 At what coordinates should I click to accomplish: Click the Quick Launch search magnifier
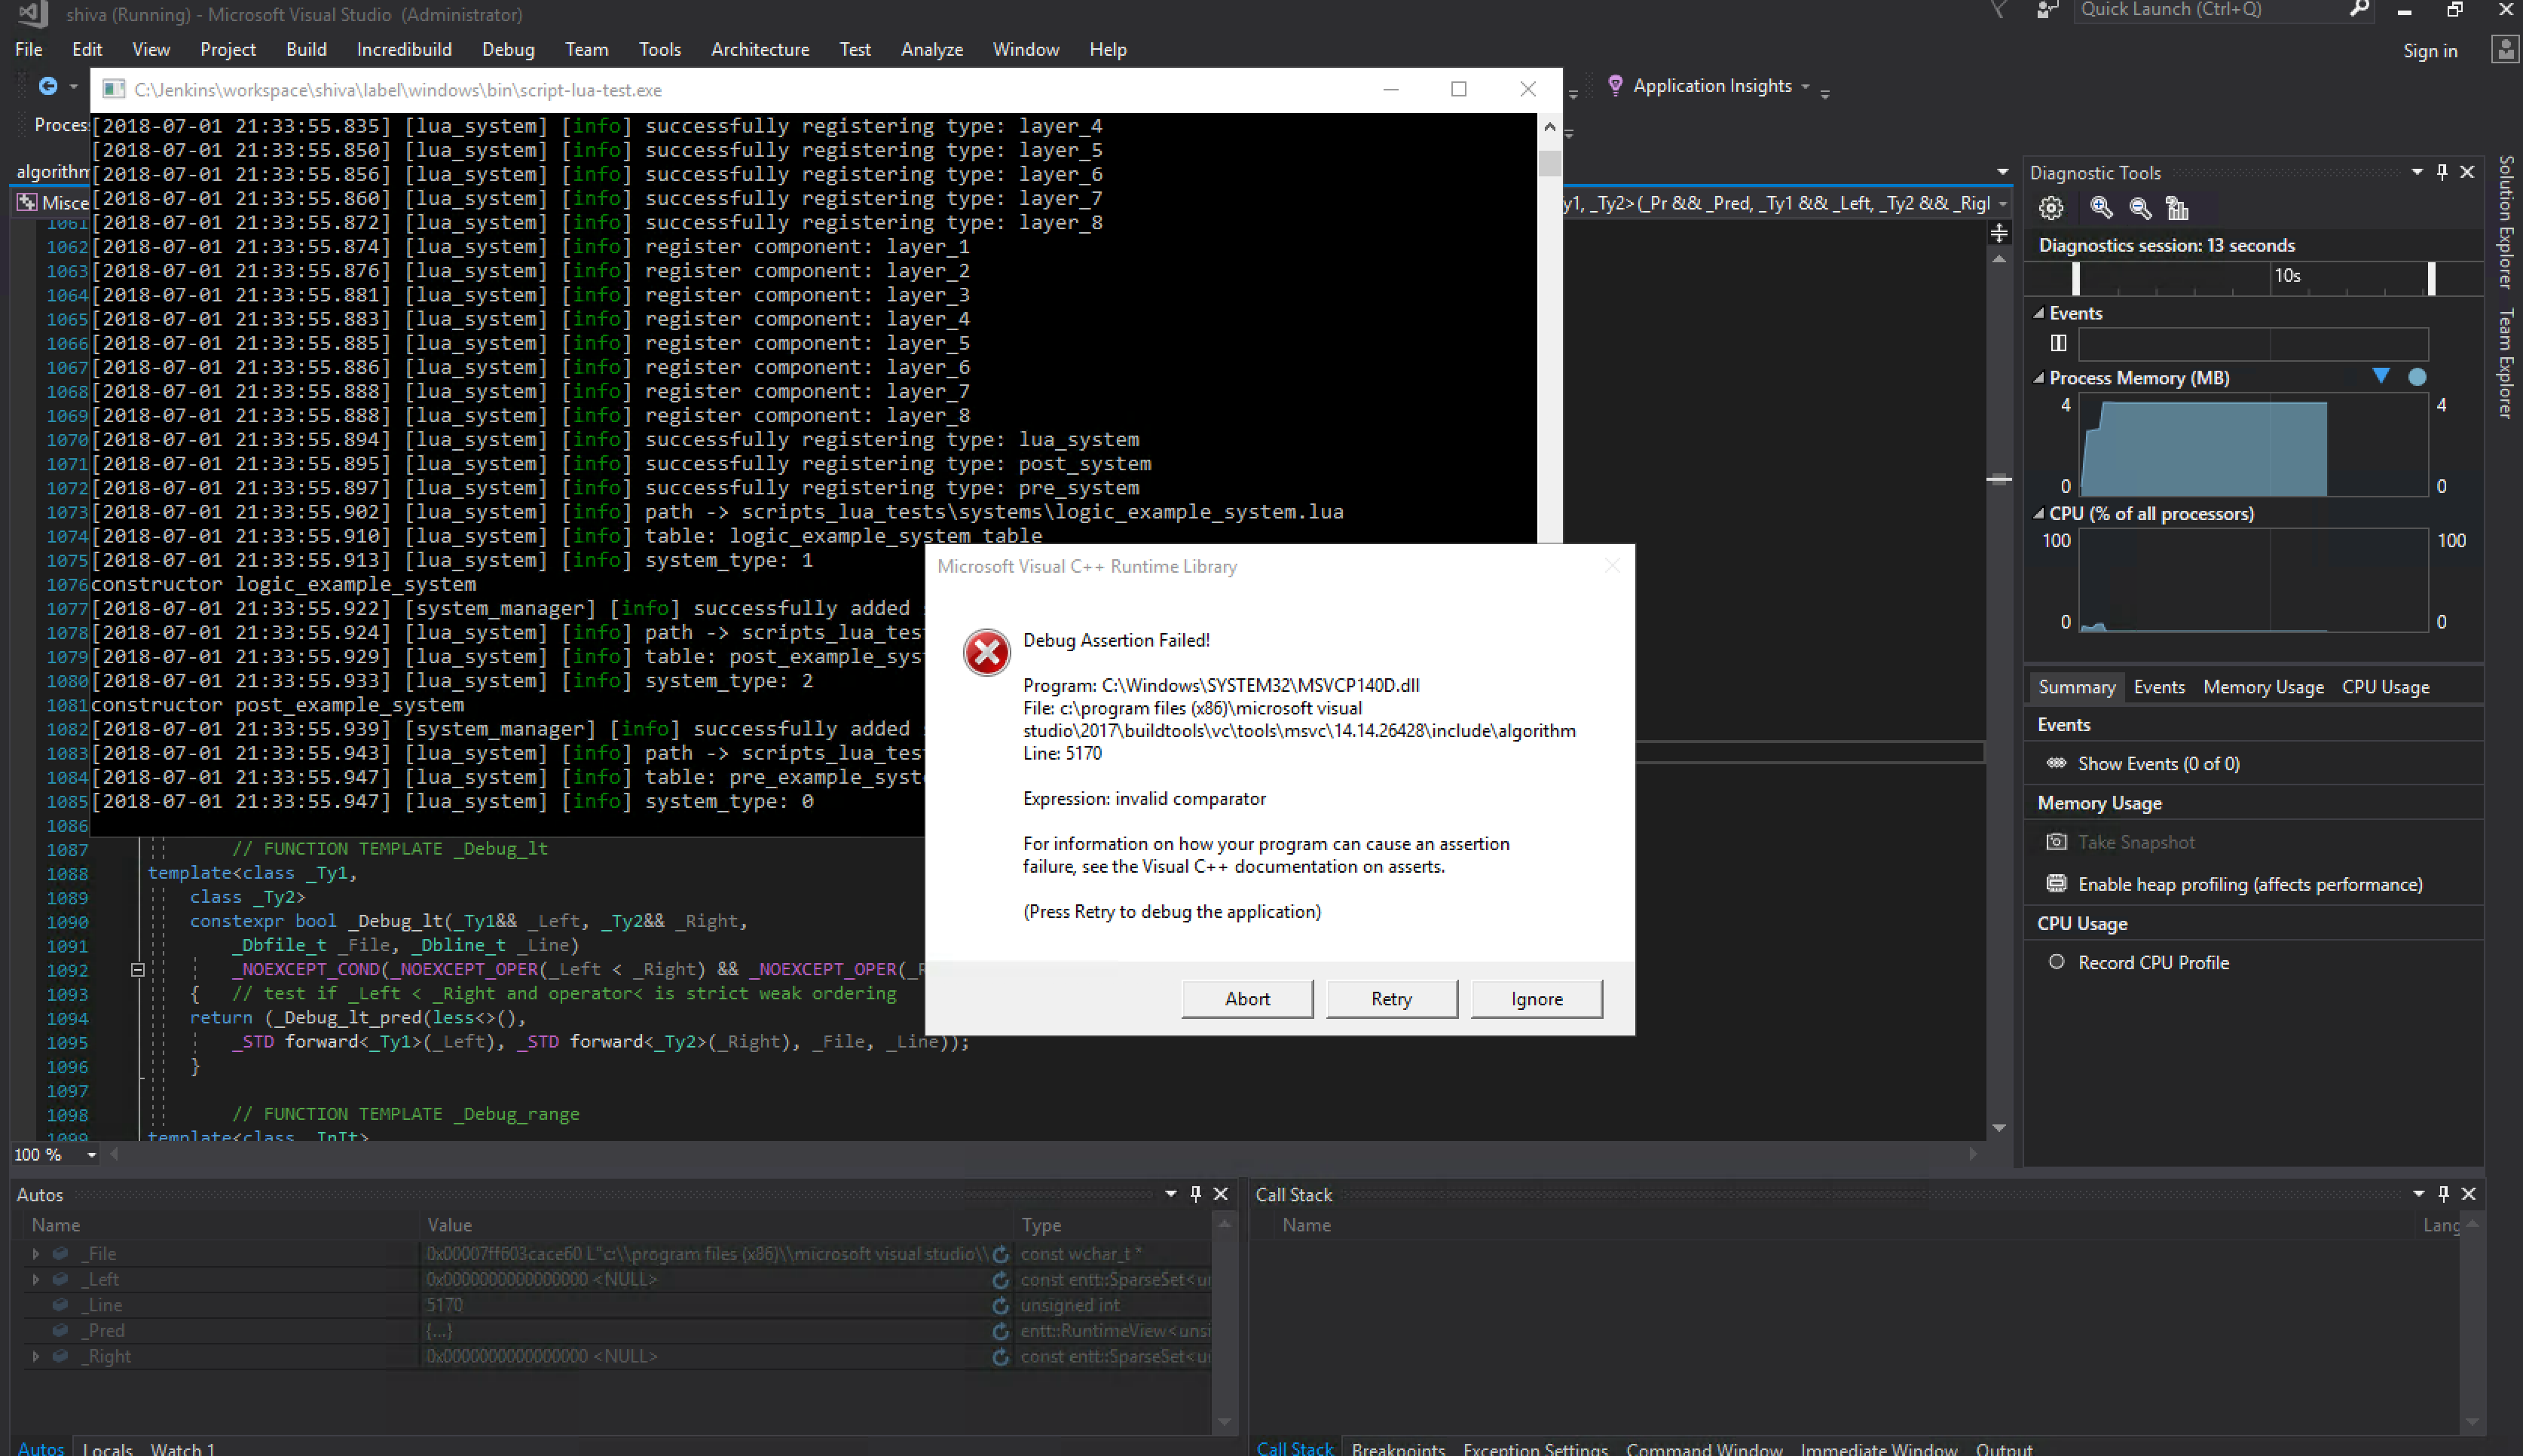2359,9
